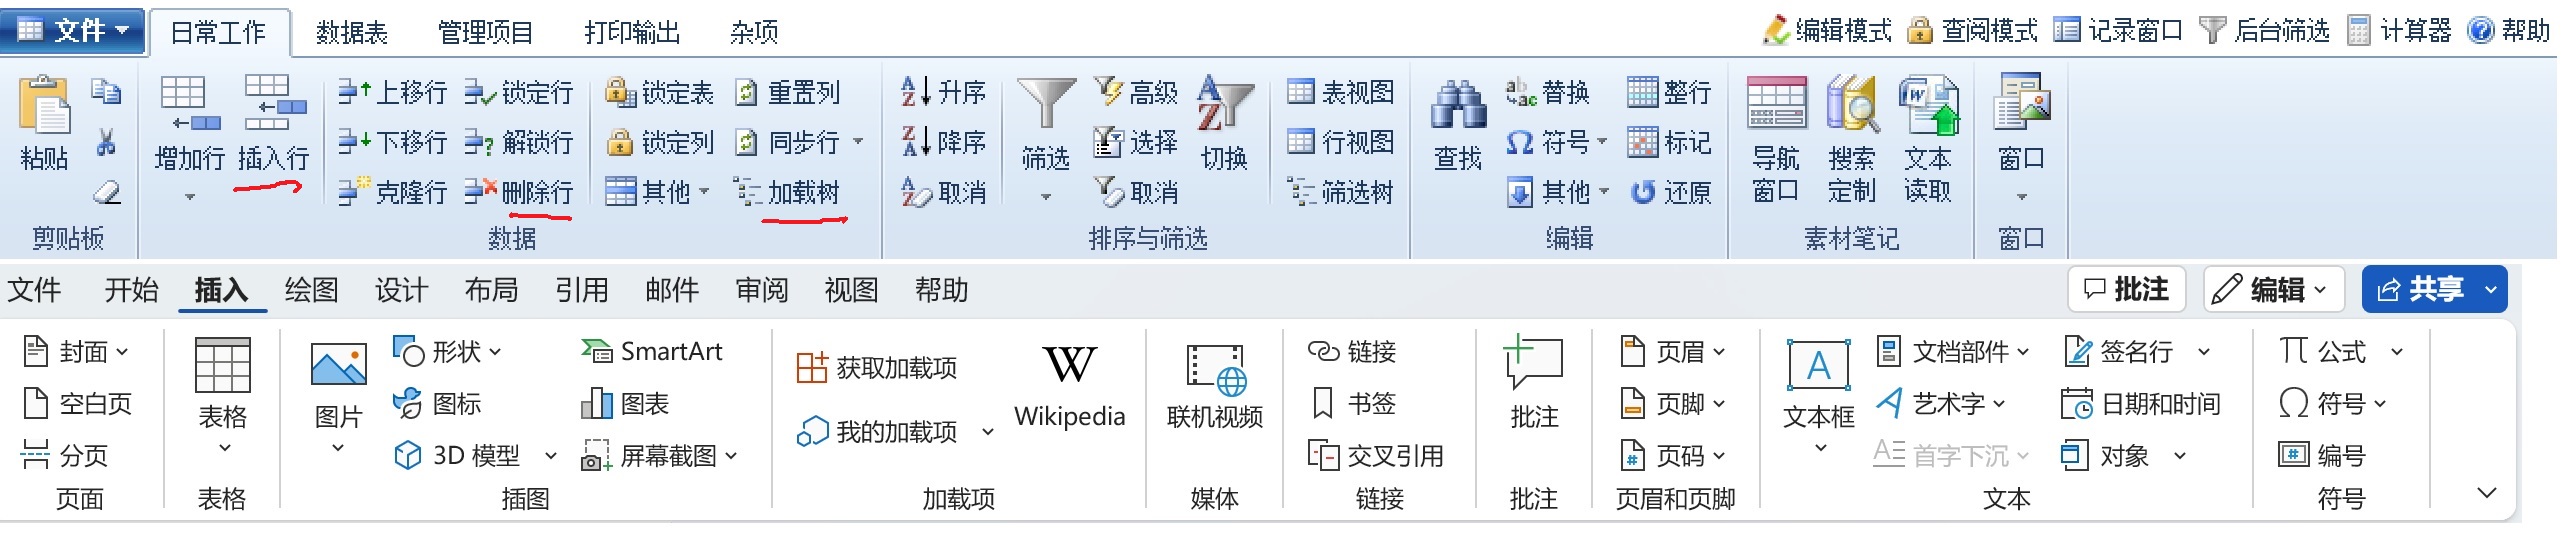Image resolution: width=2567 pixels, height=534 pixels.
Task: Click the 文本读取 text import icon
Action: coord(1928,105)
